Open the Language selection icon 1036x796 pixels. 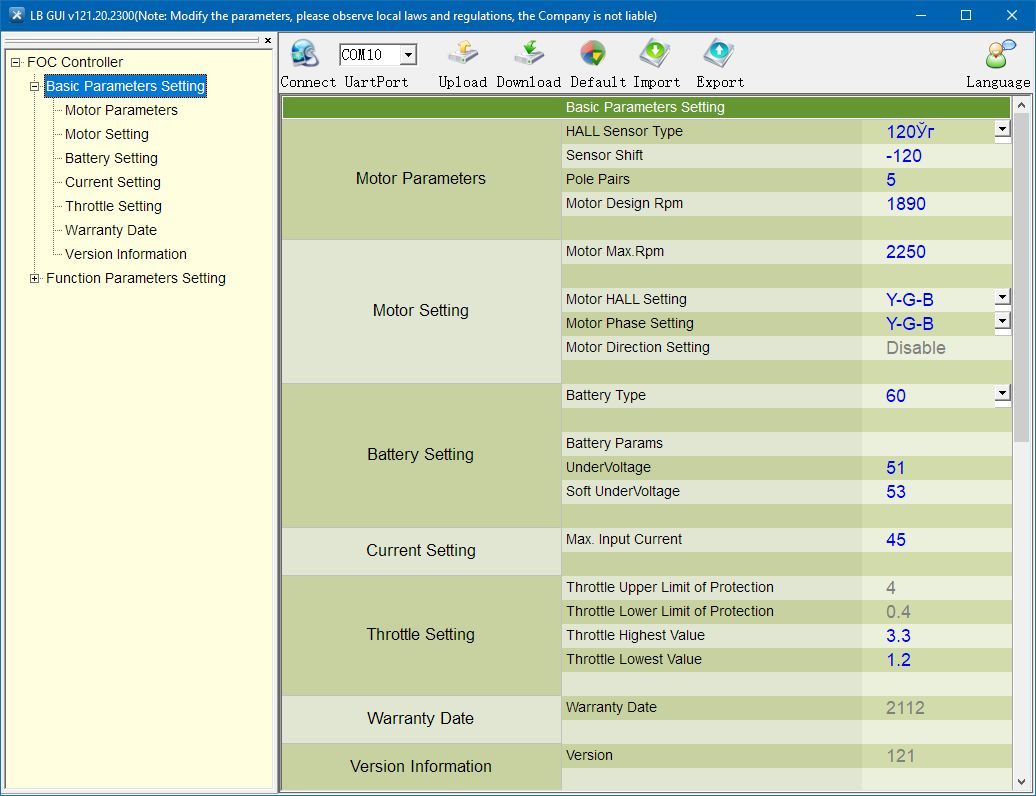click(x=999, y=54)
